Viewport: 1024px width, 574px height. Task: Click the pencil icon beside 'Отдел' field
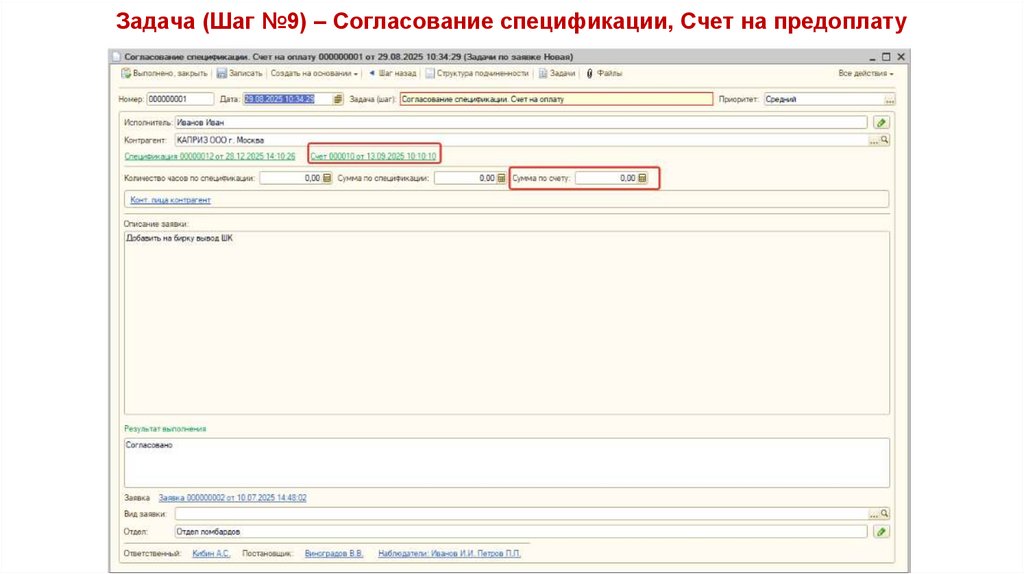(880, 532)
